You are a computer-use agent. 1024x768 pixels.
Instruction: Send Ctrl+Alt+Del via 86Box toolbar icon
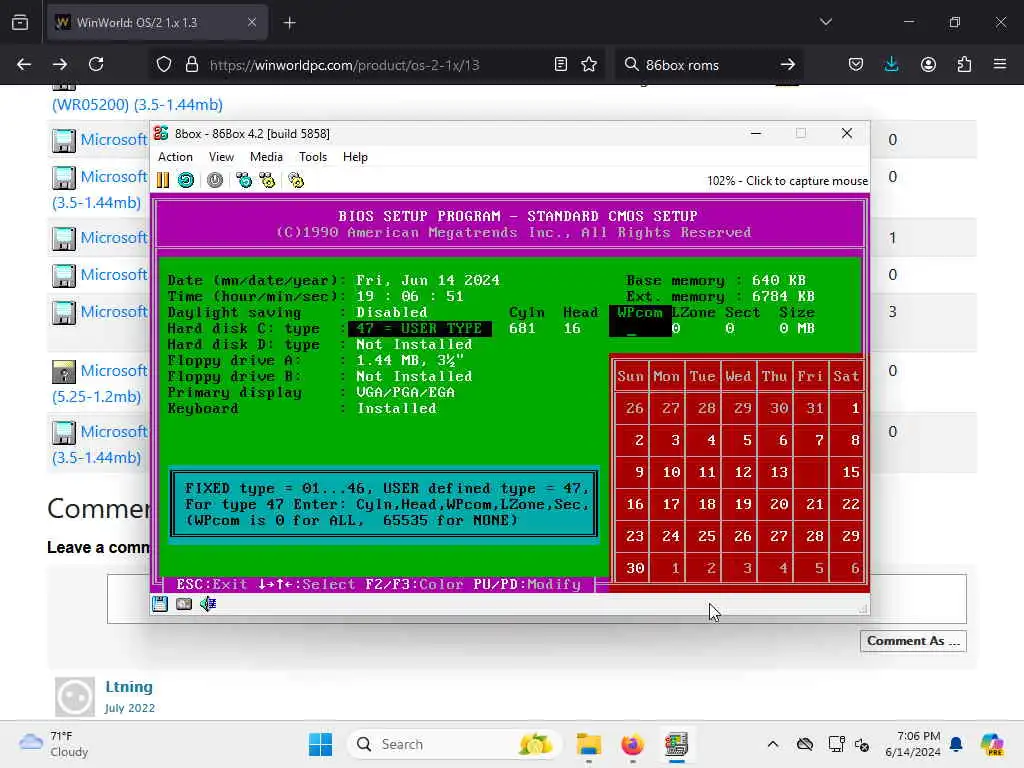244,180
